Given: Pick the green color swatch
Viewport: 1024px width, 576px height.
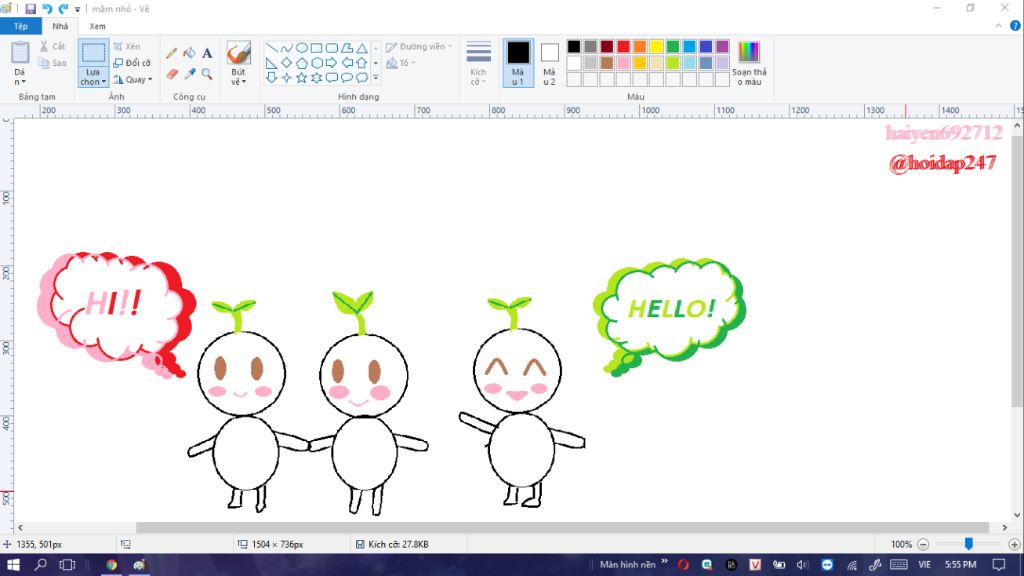Looking at the screenshot, I should click(673, 46).
